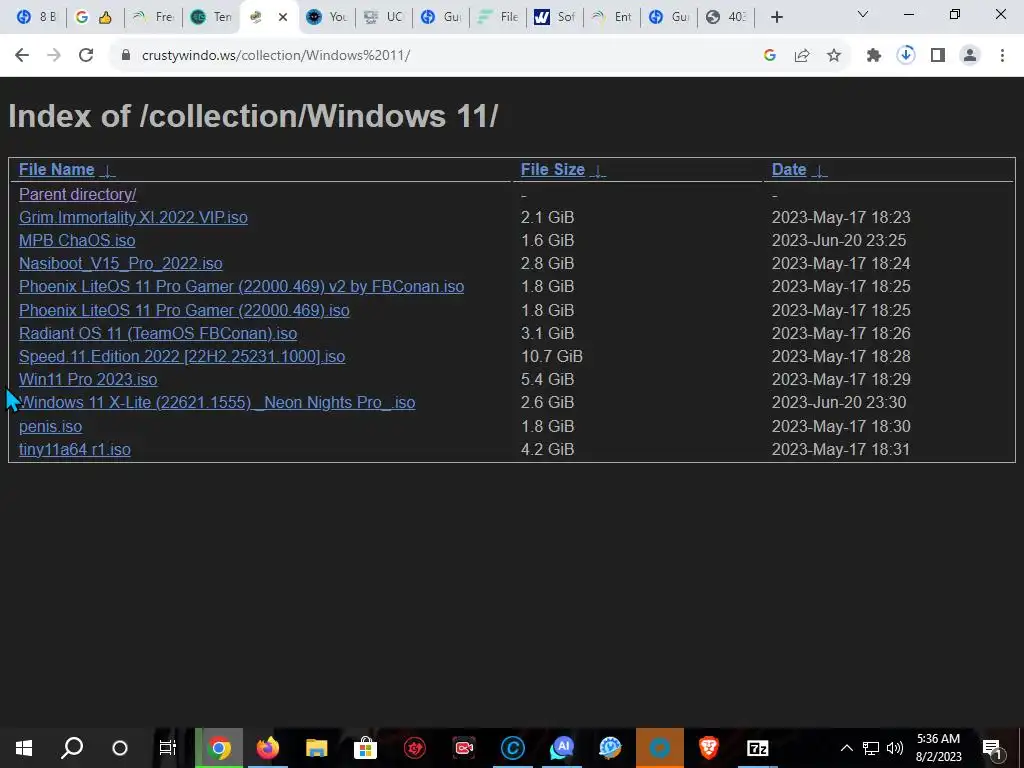Image resolution: width=1024 pixels, height=768 pixels.
Task: Download Radiant OS 11 (TeamOS FBConan).iso
Action: tap(158, 333)
